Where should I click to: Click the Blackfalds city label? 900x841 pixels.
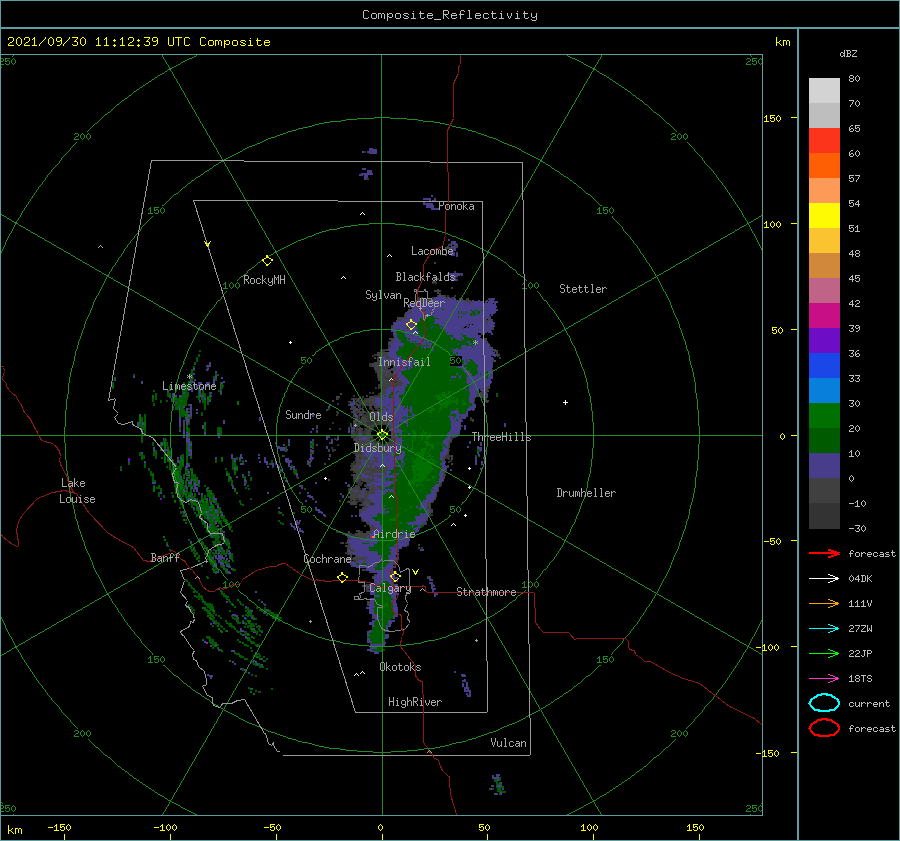click(425, 277)
